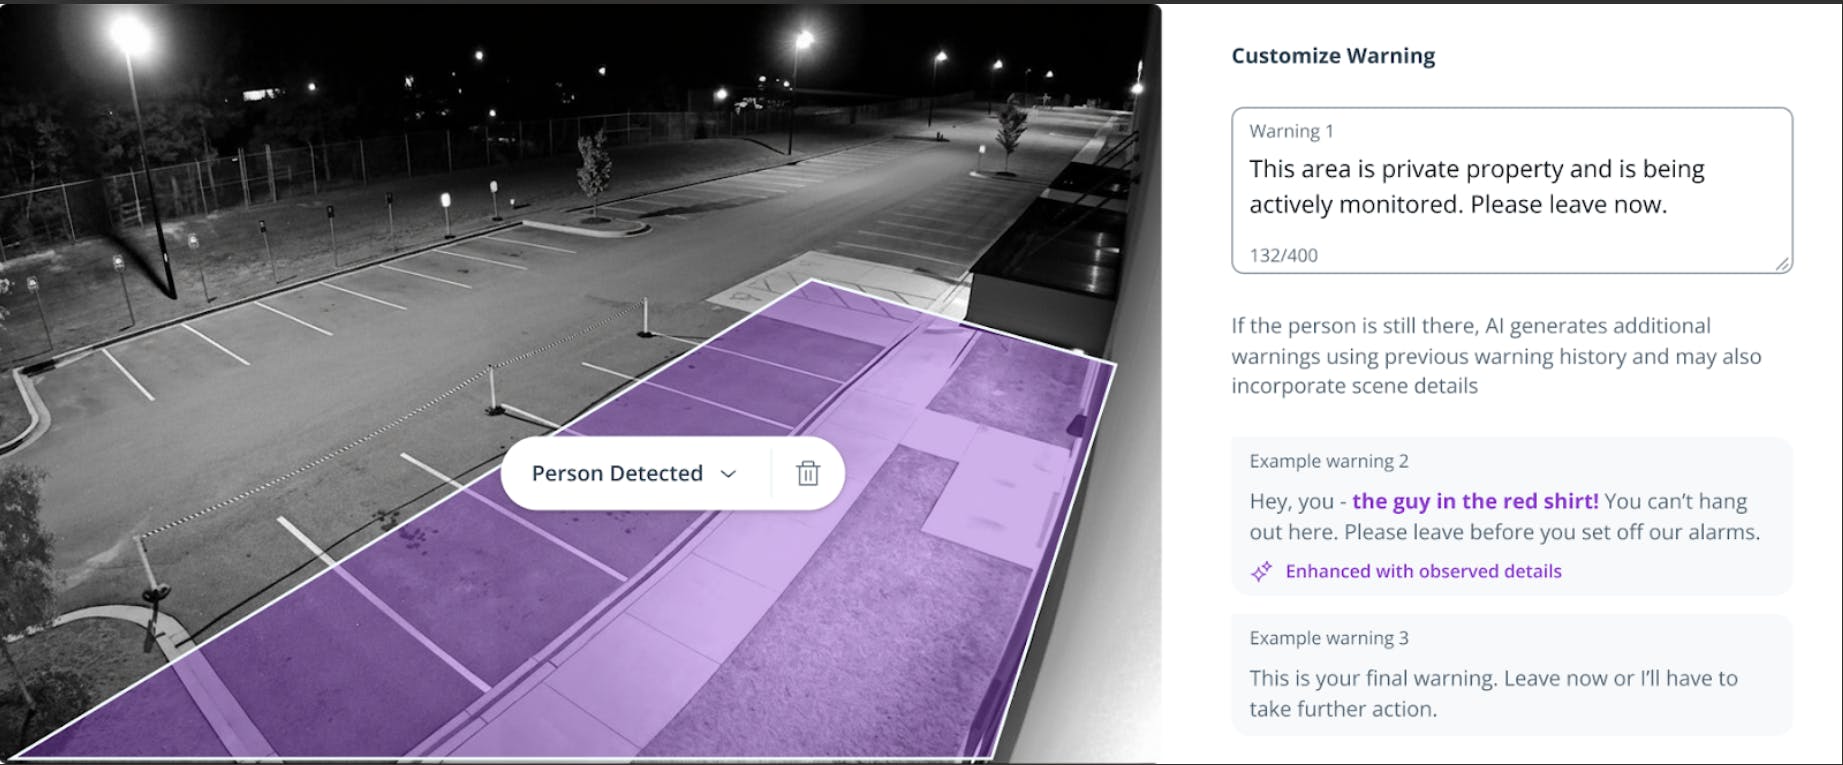
Task: Click the top corner vertex of purple zone
Action: 812,280
